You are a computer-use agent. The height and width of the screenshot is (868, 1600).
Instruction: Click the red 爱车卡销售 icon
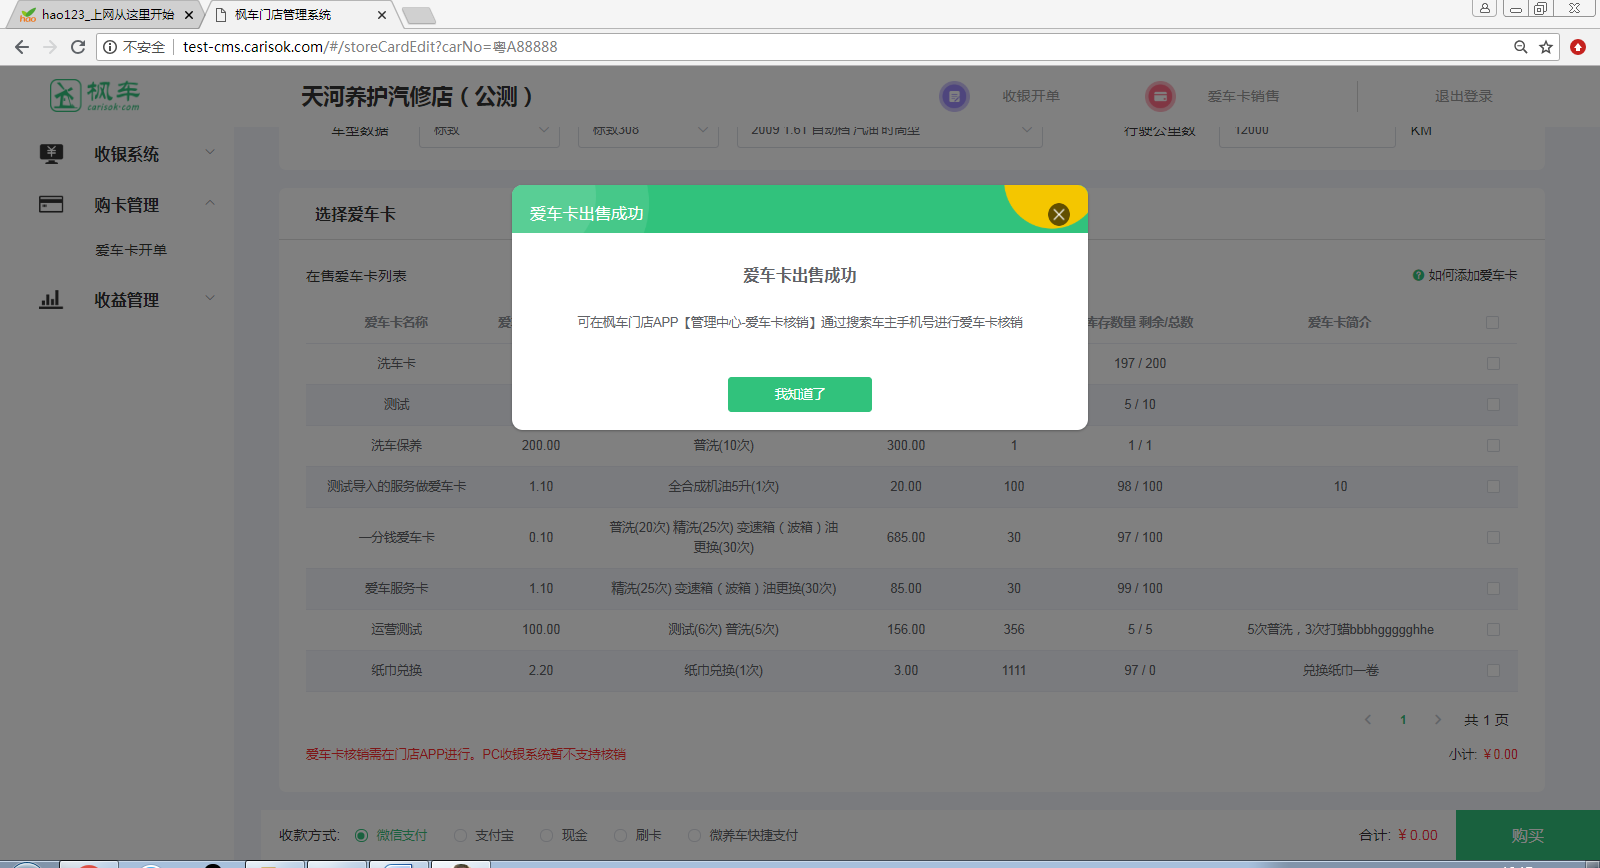pos(1160,96)
